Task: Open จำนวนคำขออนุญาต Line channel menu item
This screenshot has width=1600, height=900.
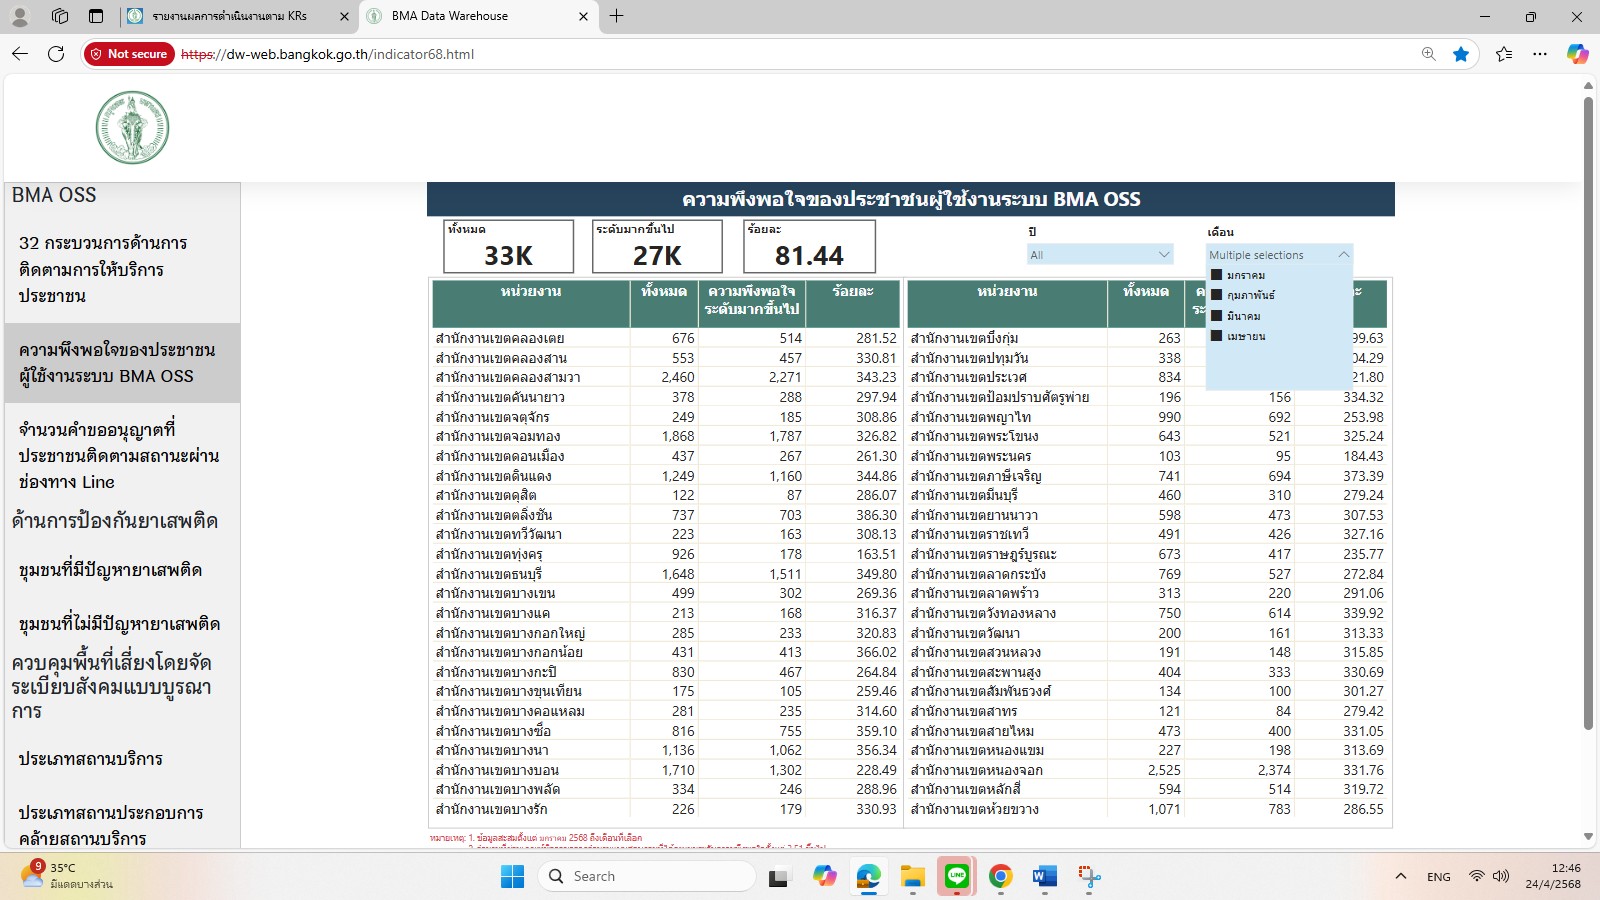Action: [x=122, y=456]
